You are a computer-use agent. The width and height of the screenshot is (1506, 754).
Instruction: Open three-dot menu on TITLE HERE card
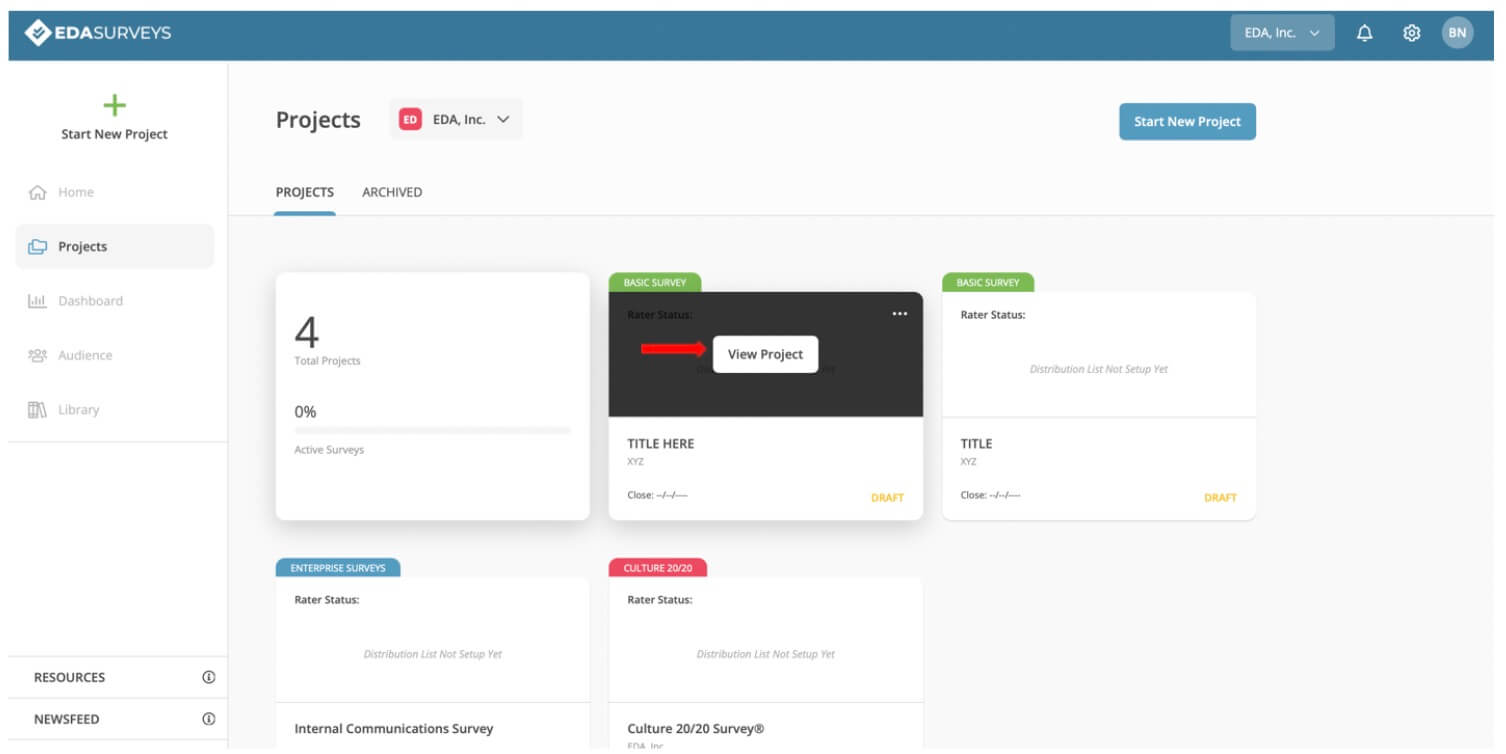pyautogui.click(x=900, y=314)
